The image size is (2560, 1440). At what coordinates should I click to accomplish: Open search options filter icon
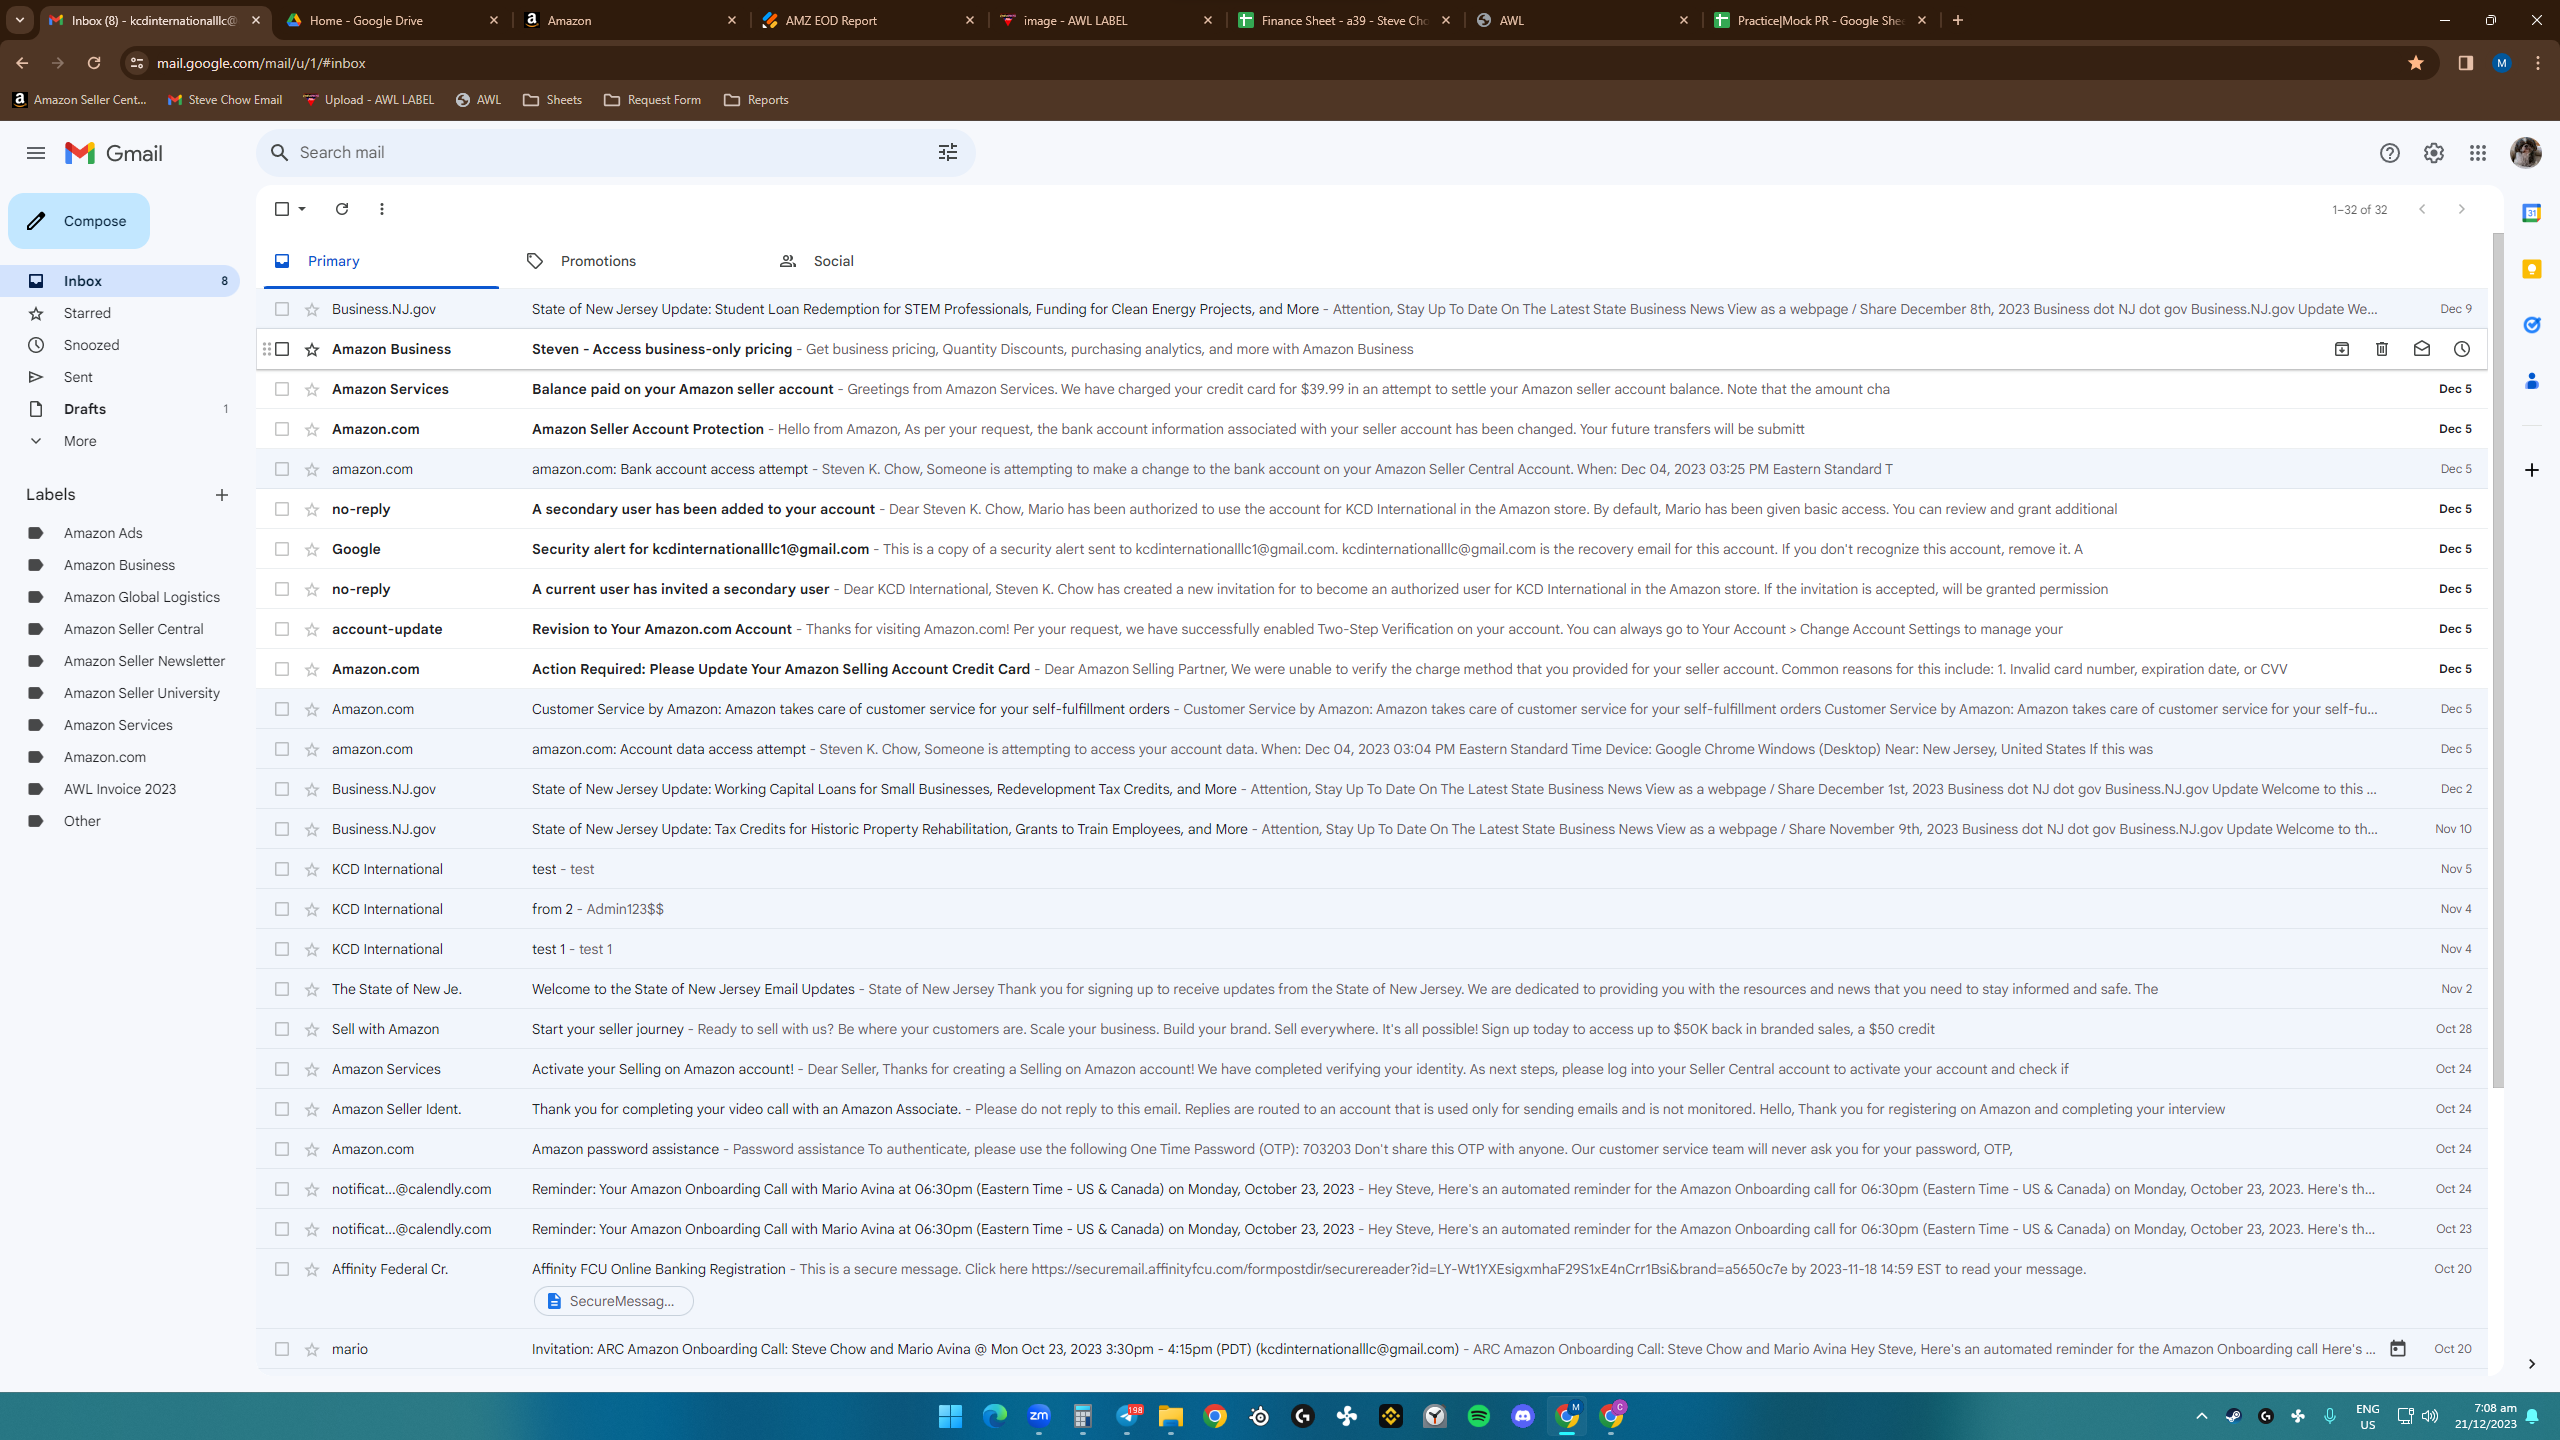point(947,152)
